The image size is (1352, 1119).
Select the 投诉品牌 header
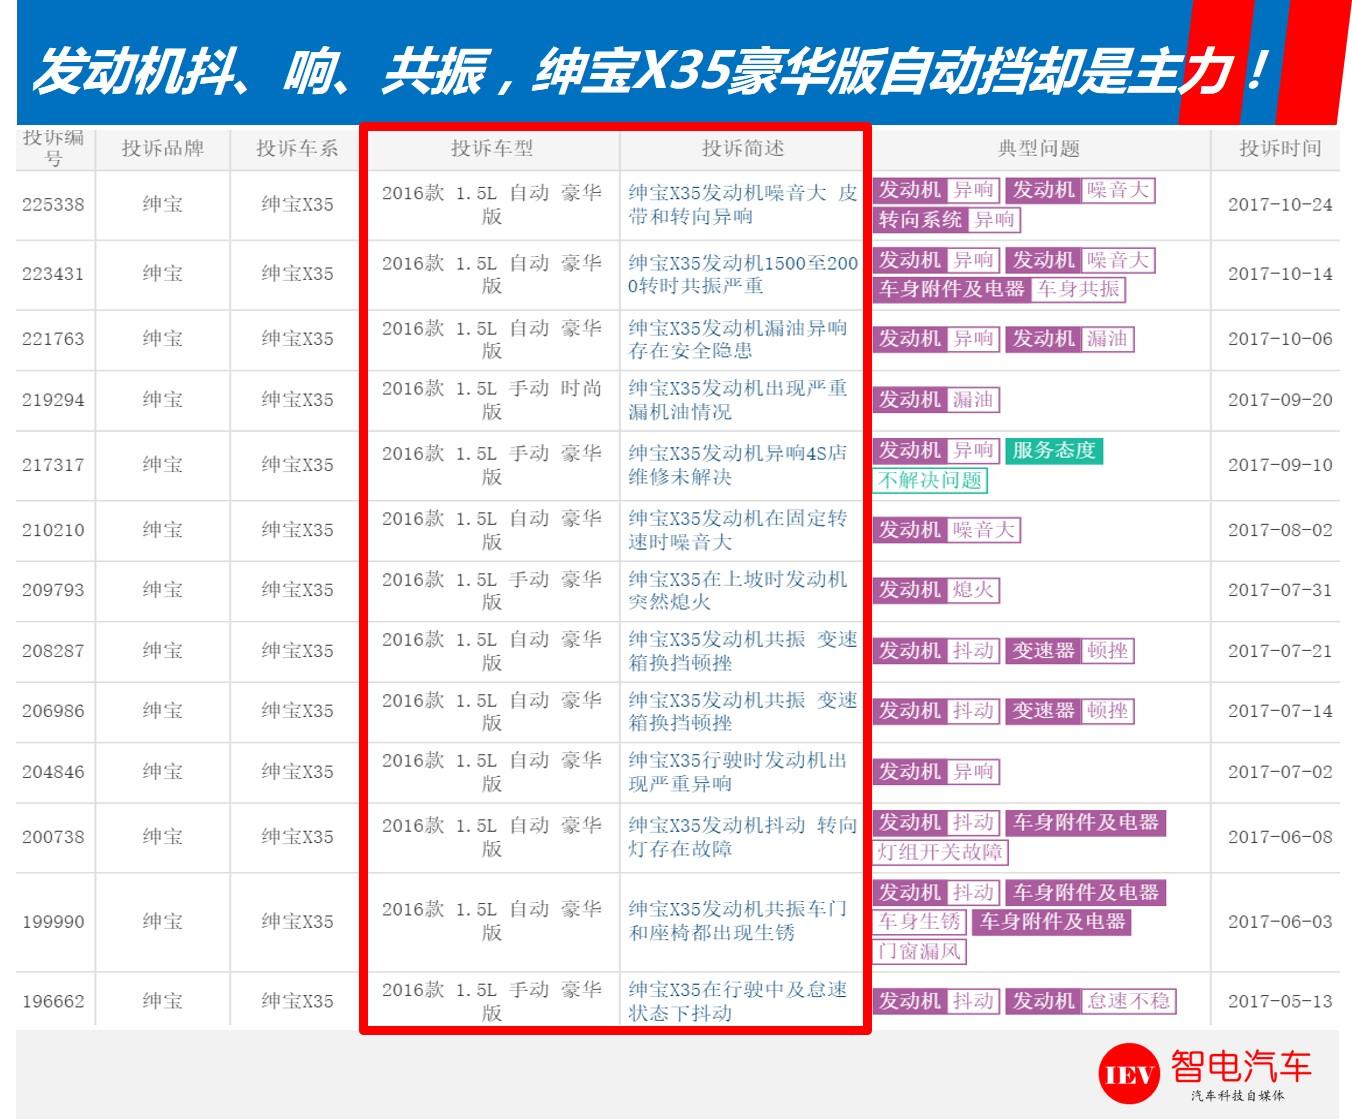pyautogui.click(x=162, y=150)
